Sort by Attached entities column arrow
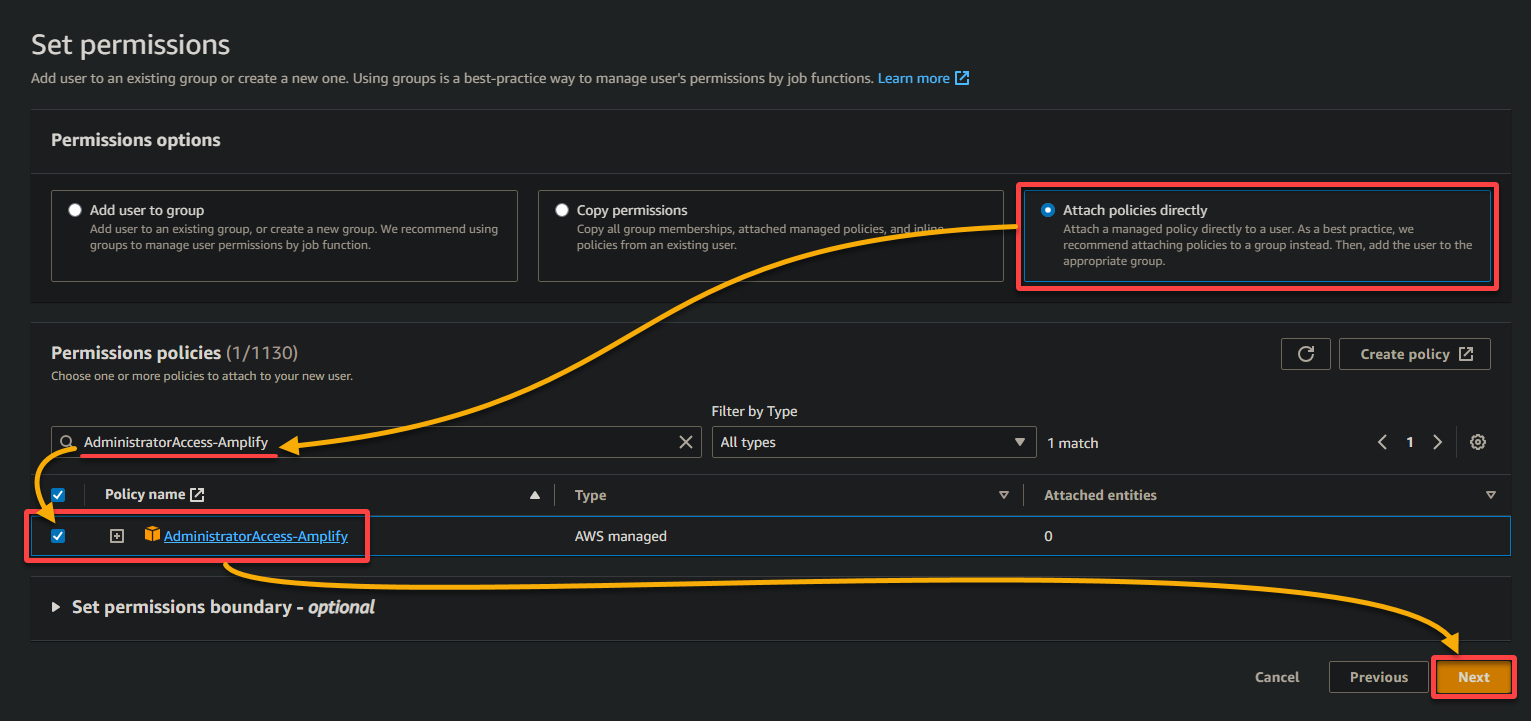This screenshot has height=721, width=1531. click(1491, 495)
